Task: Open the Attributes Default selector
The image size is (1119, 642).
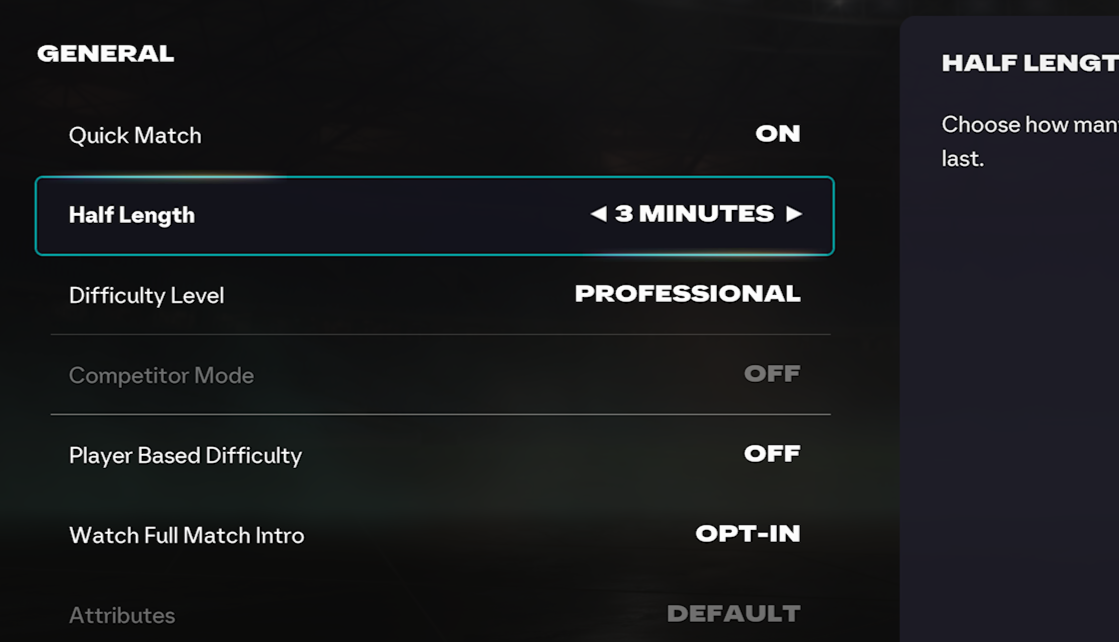Action: (733, 614)
